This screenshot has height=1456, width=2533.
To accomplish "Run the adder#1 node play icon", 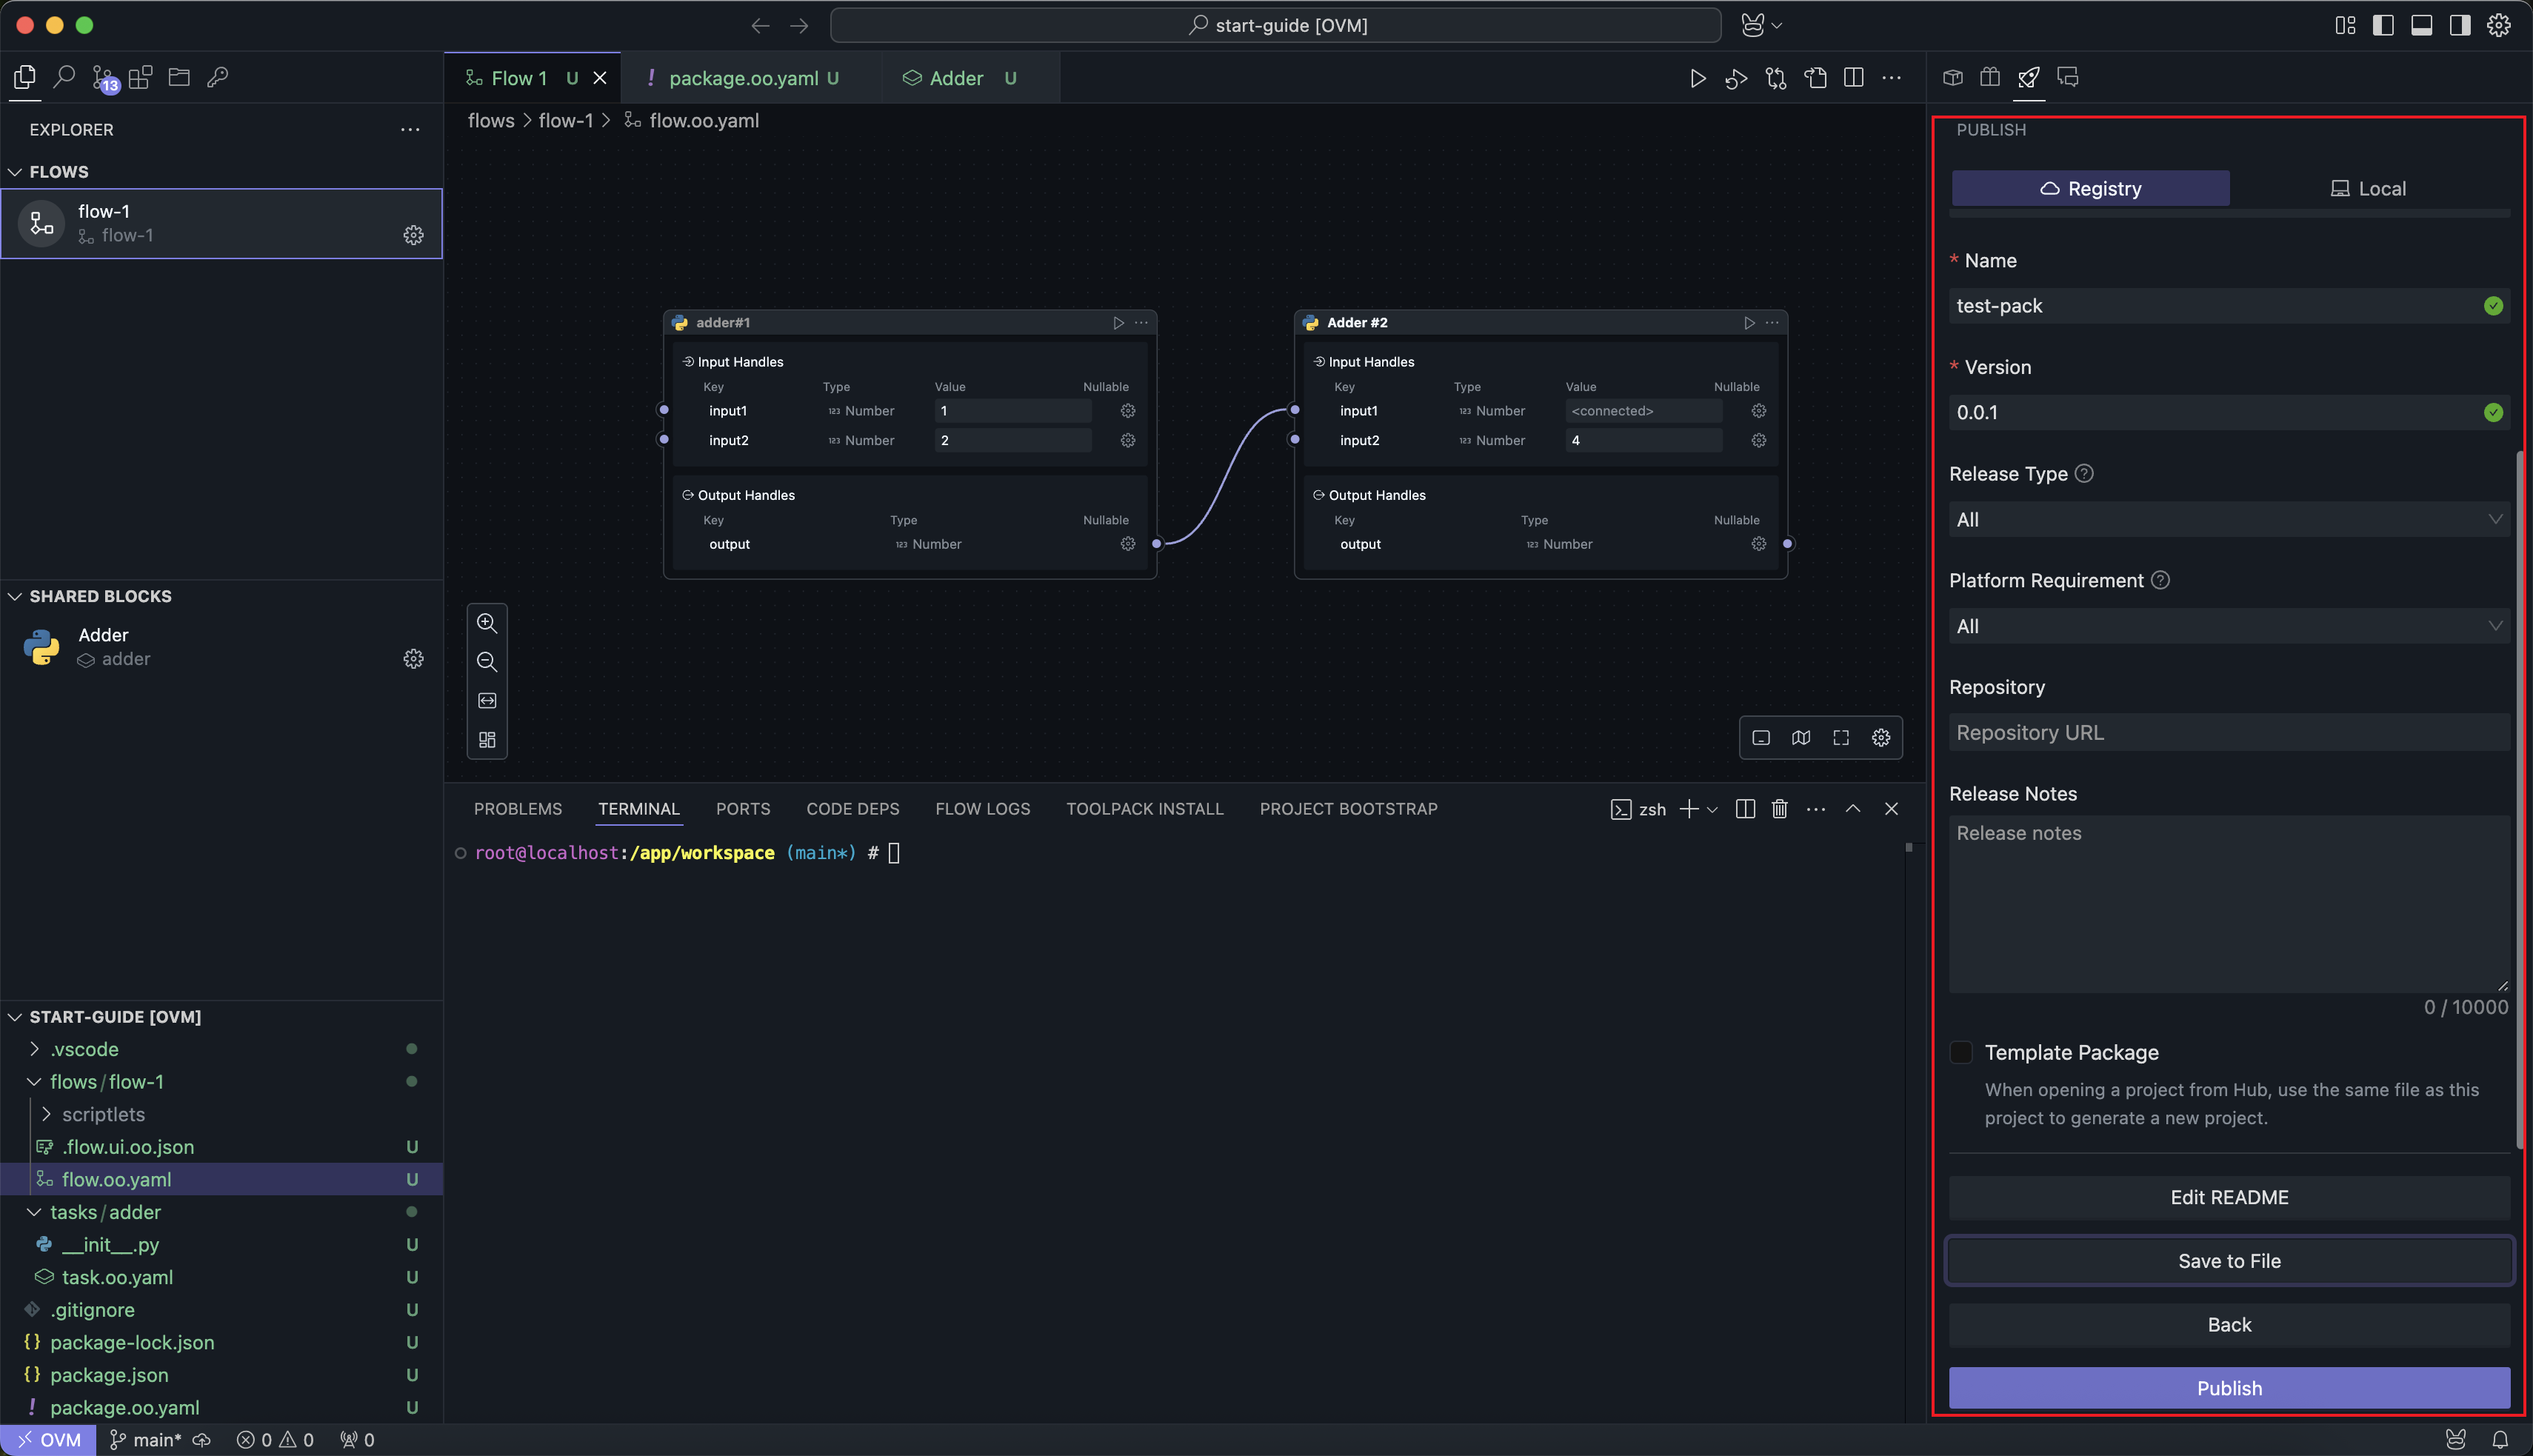I will click(1118, 323).
